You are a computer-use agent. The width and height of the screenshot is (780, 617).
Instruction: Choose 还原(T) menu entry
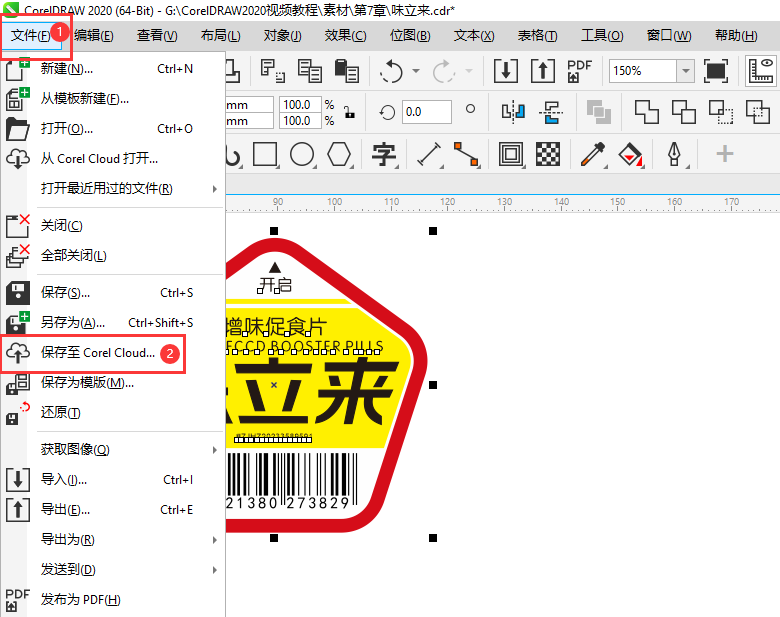pos(112,412)
